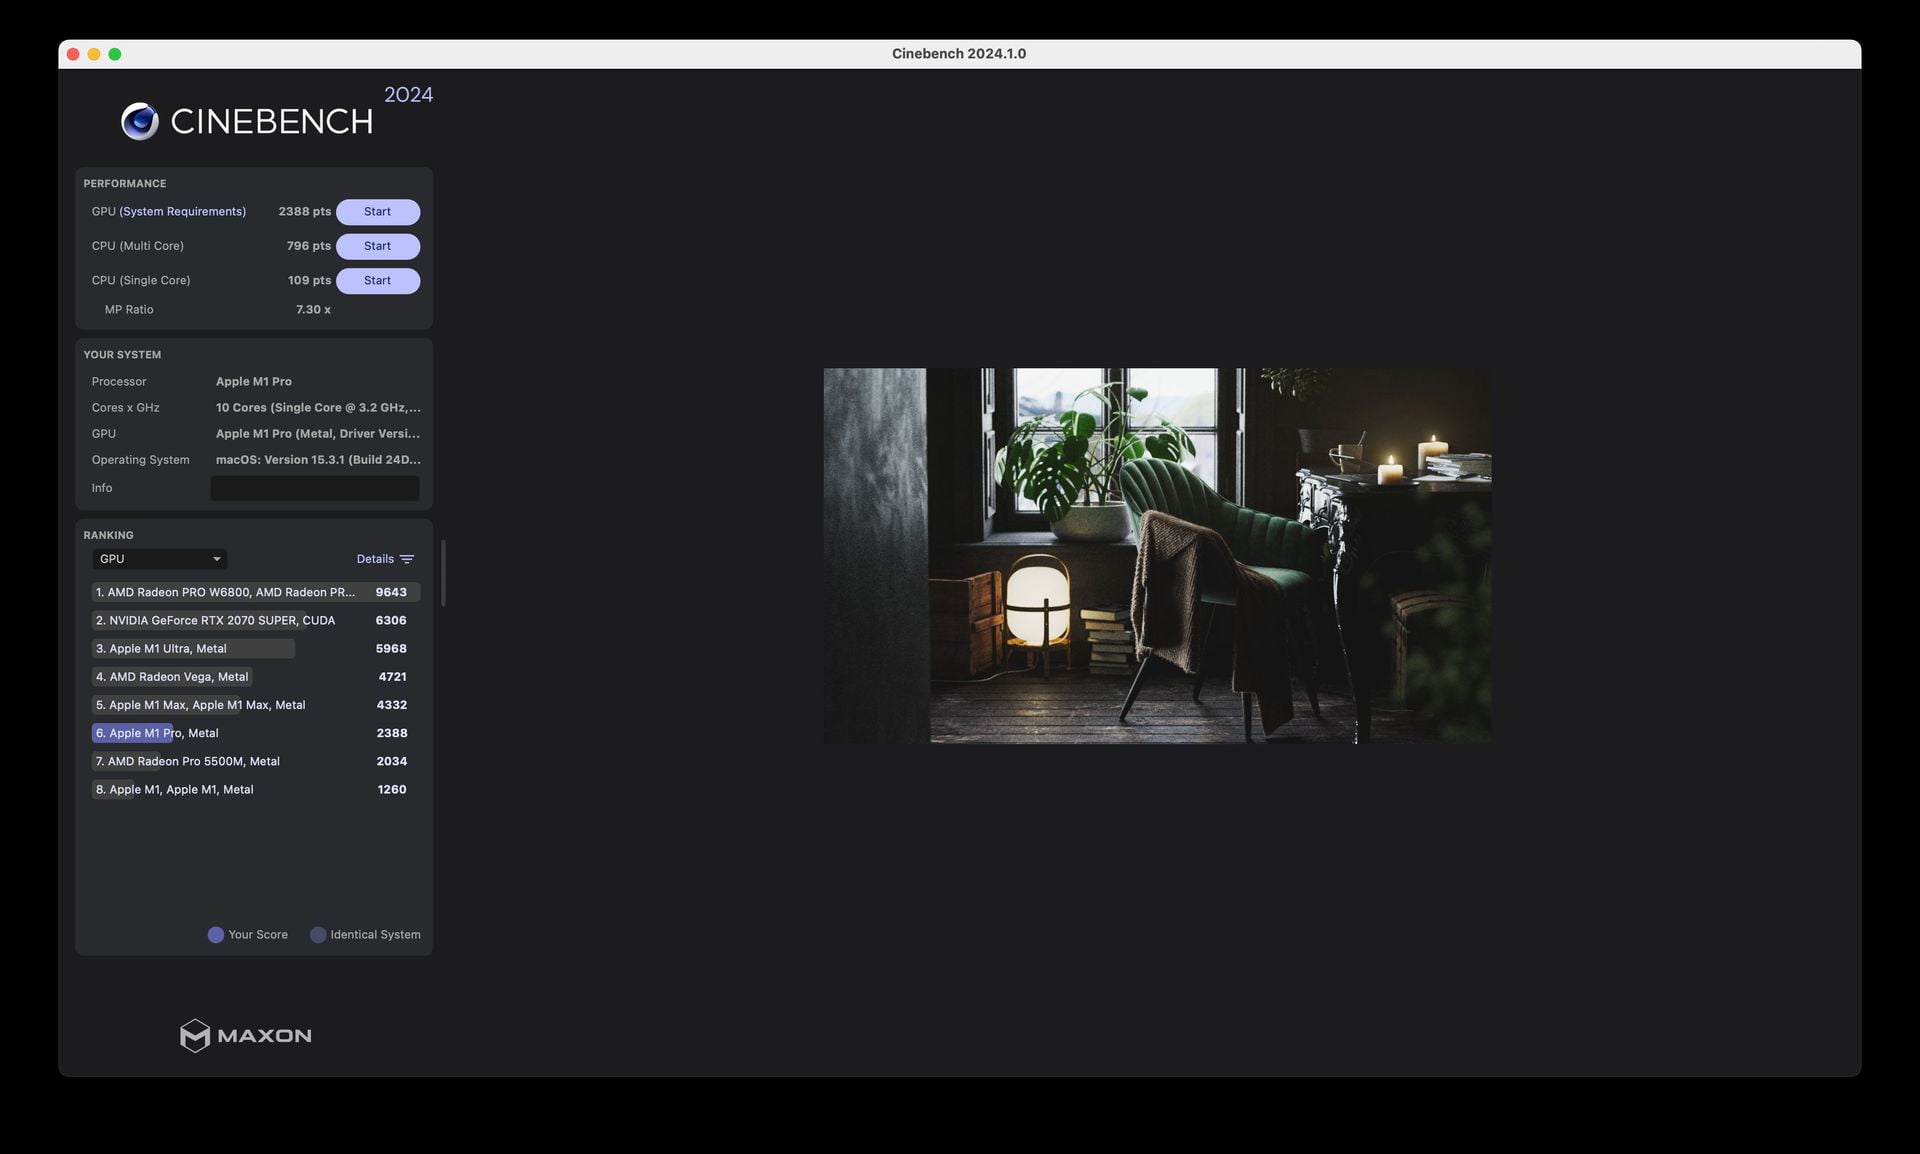Select ranking row Apple M1 Max, Metal

255,705
